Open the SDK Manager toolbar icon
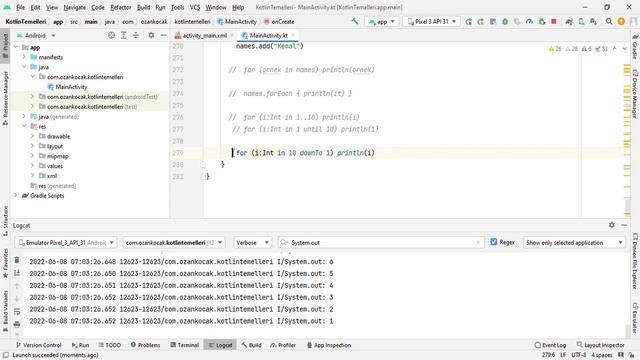640x360 pixels. click(593, 21)
